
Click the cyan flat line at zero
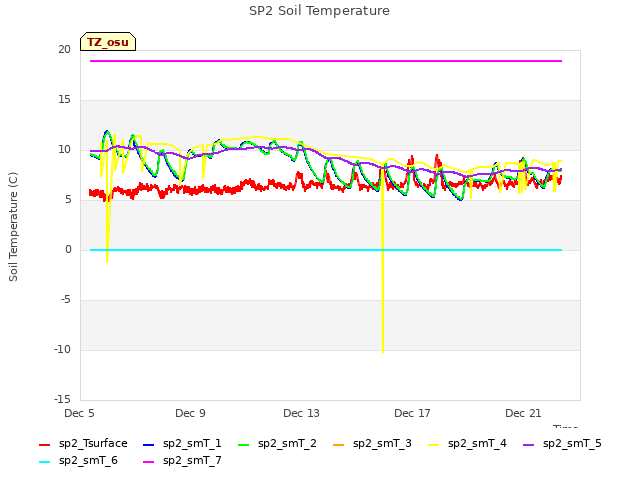tap(326, 250)
